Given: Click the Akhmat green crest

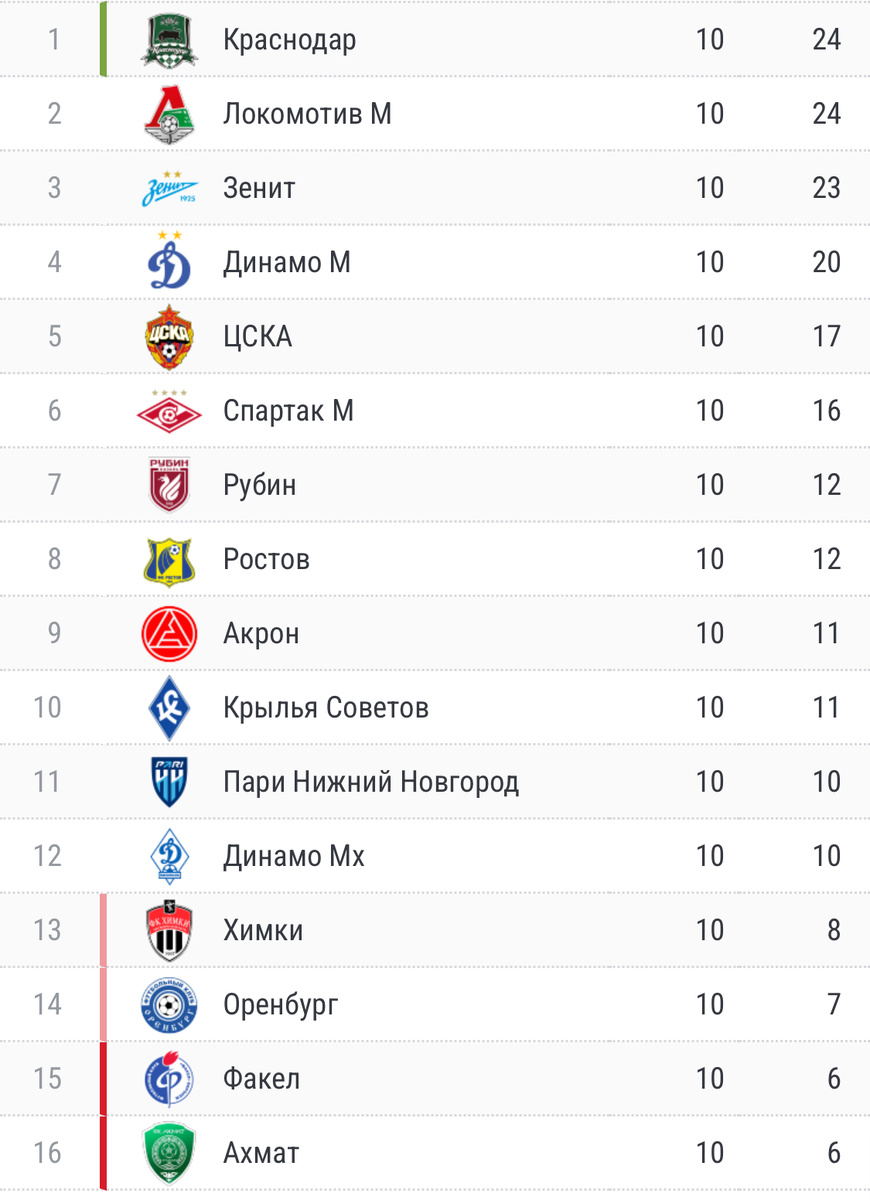Looking at the screenshot, I should click(x=169, y=1152).
